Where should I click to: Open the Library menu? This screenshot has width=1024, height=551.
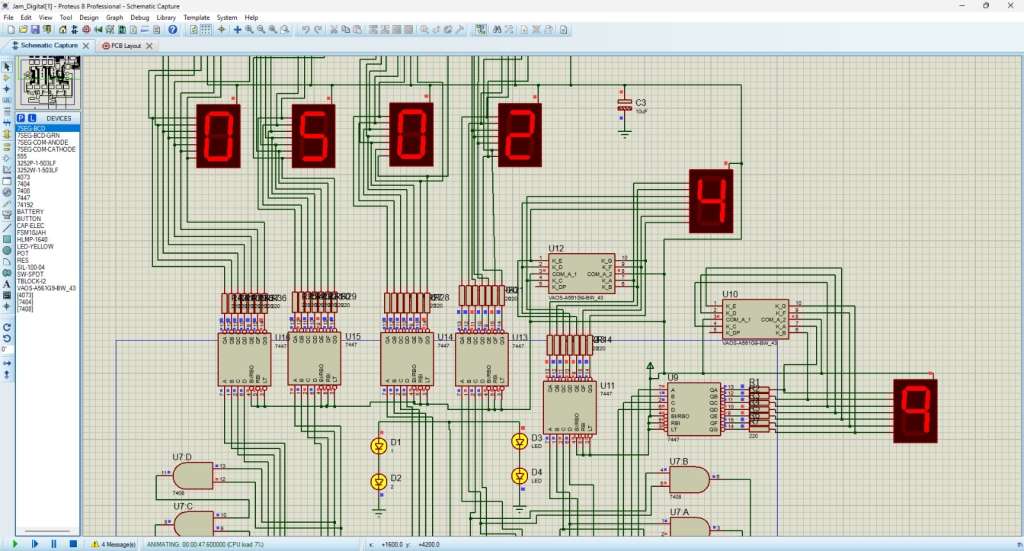click(x=166, y=18)
